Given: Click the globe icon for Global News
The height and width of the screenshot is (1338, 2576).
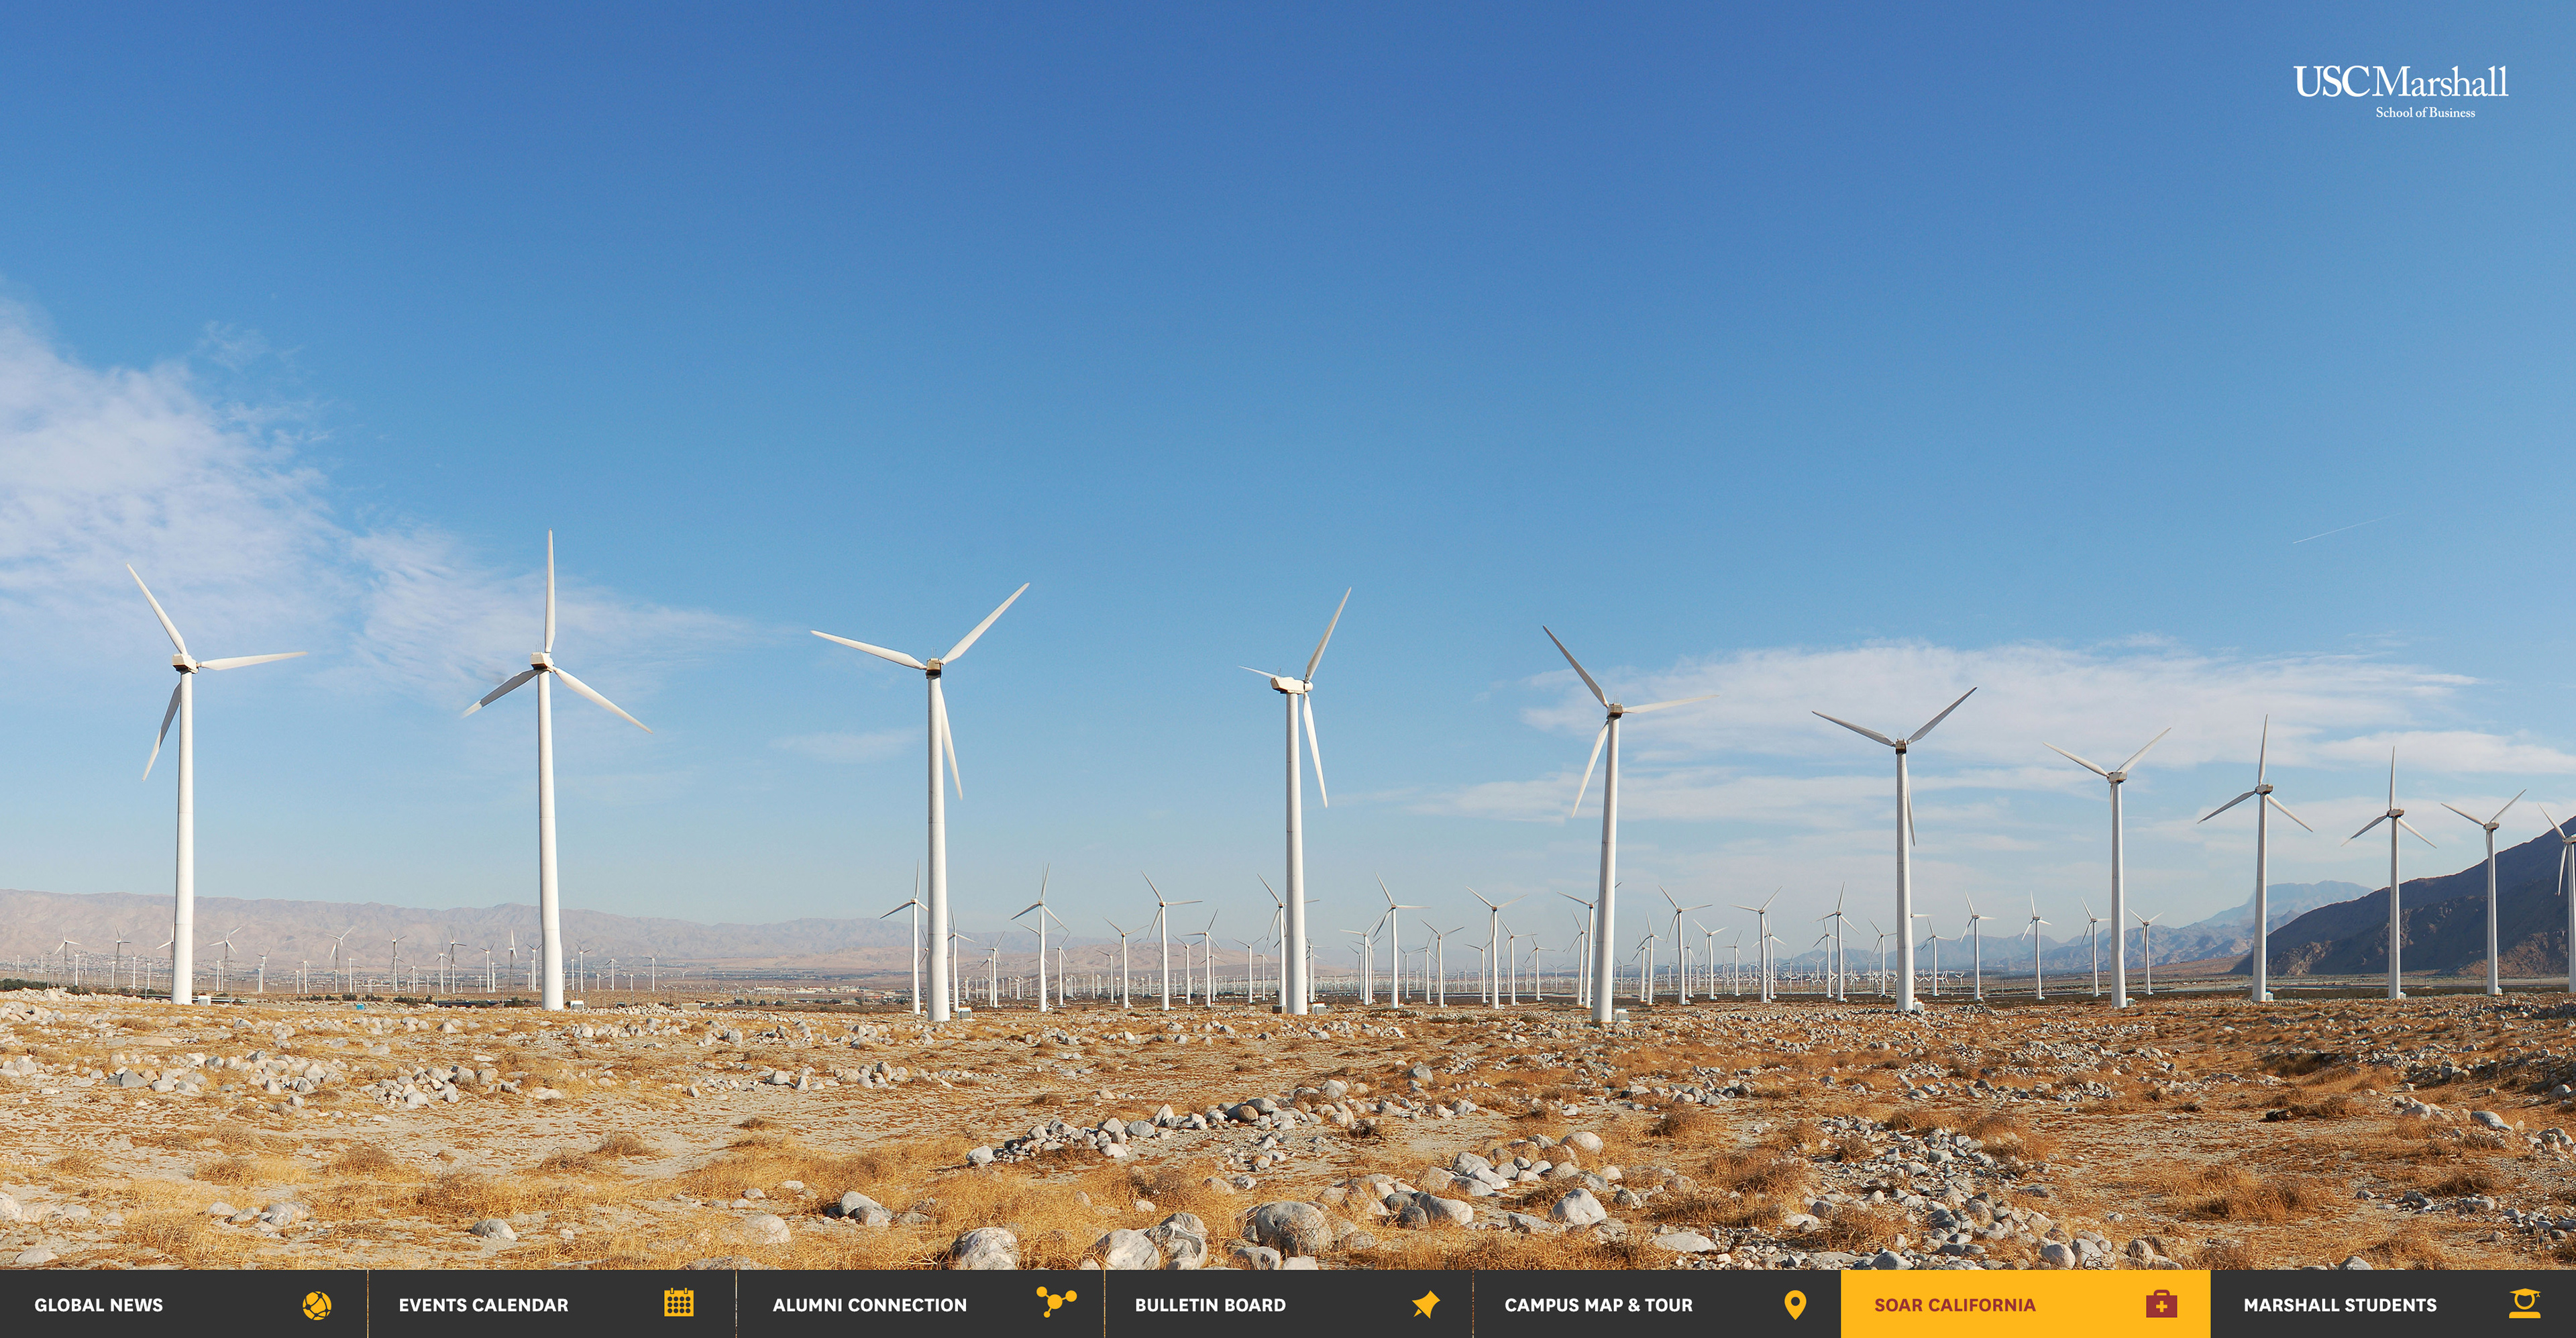Looking at the screenshot, I should point(317,1304).
